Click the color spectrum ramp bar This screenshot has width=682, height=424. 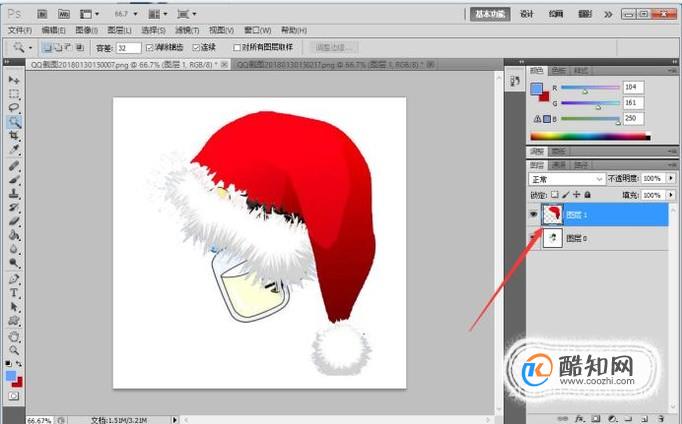coord(590,137)
